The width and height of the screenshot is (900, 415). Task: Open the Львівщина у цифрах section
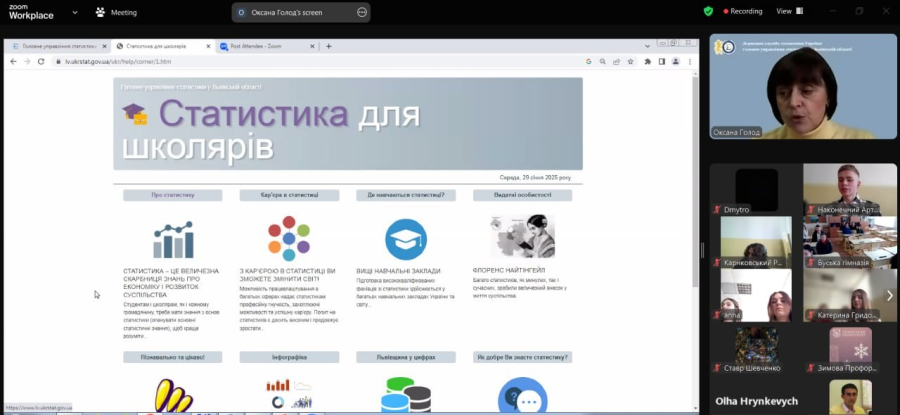[406, 357]
